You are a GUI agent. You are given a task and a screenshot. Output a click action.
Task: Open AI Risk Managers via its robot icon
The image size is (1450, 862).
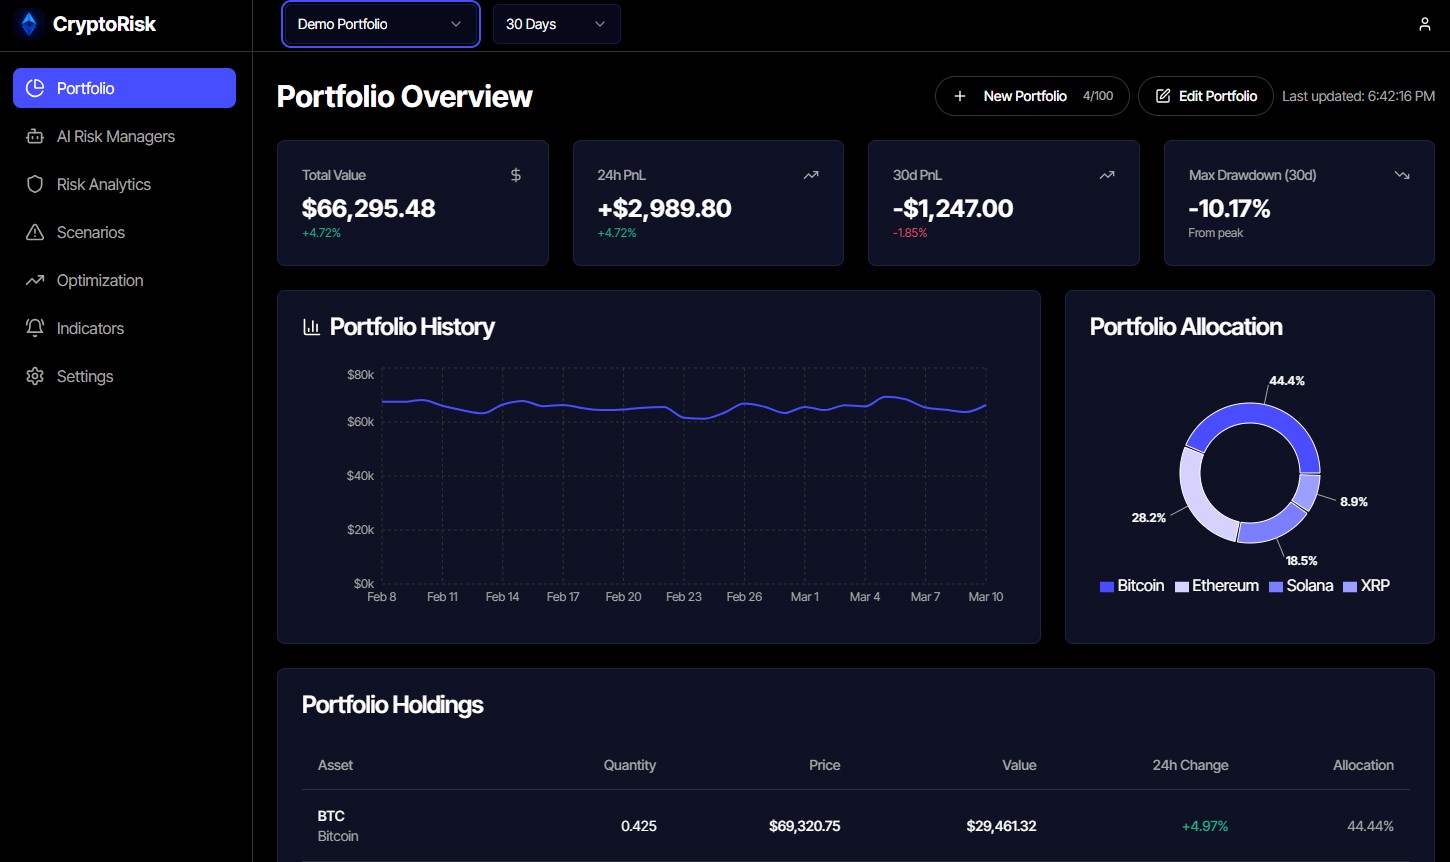[35, 136]
